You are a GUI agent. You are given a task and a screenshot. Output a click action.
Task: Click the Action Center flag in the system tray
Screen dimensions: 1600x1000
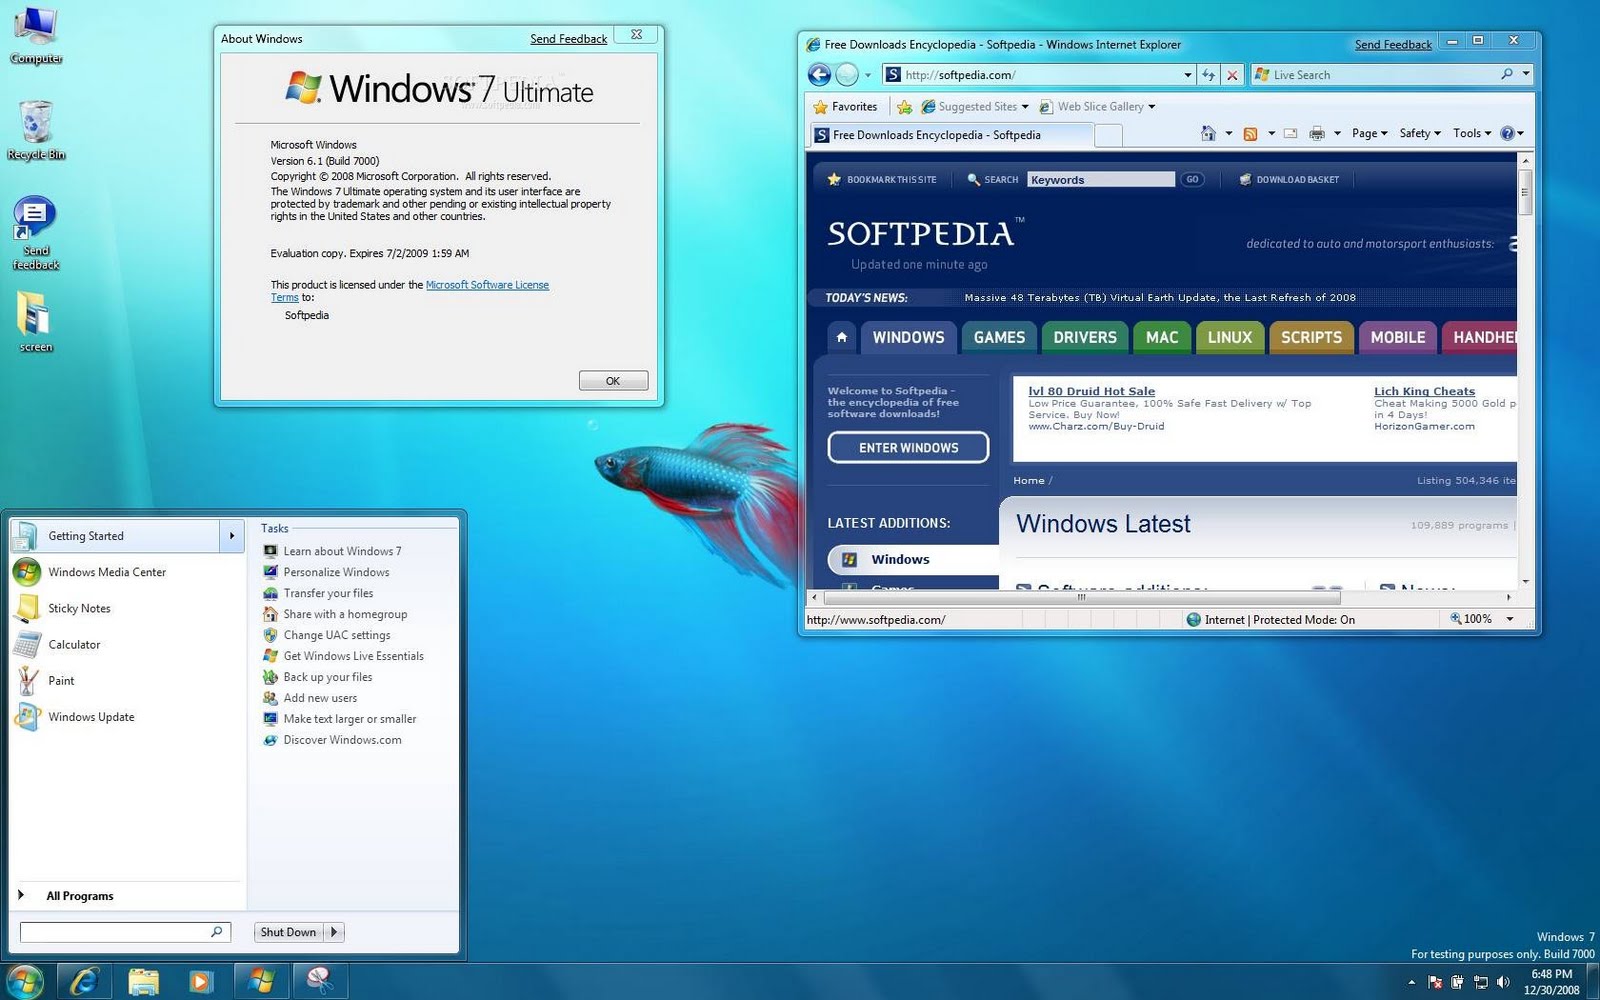pos(1436,982)
